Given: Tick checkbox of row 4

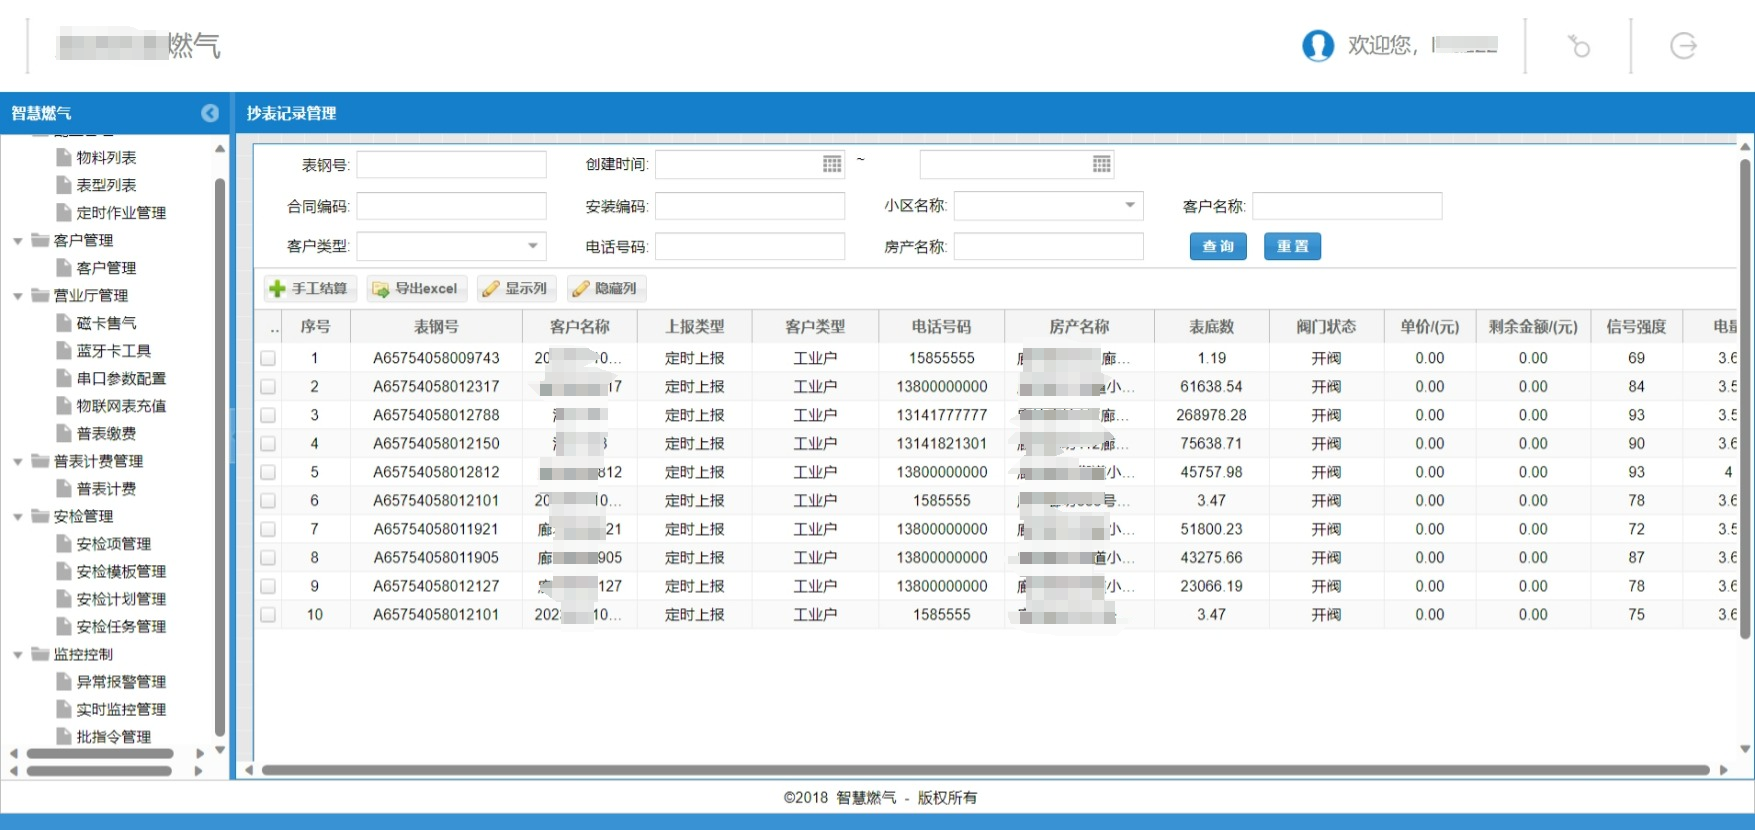Looking at the screenshot, I should click(268, 443).
